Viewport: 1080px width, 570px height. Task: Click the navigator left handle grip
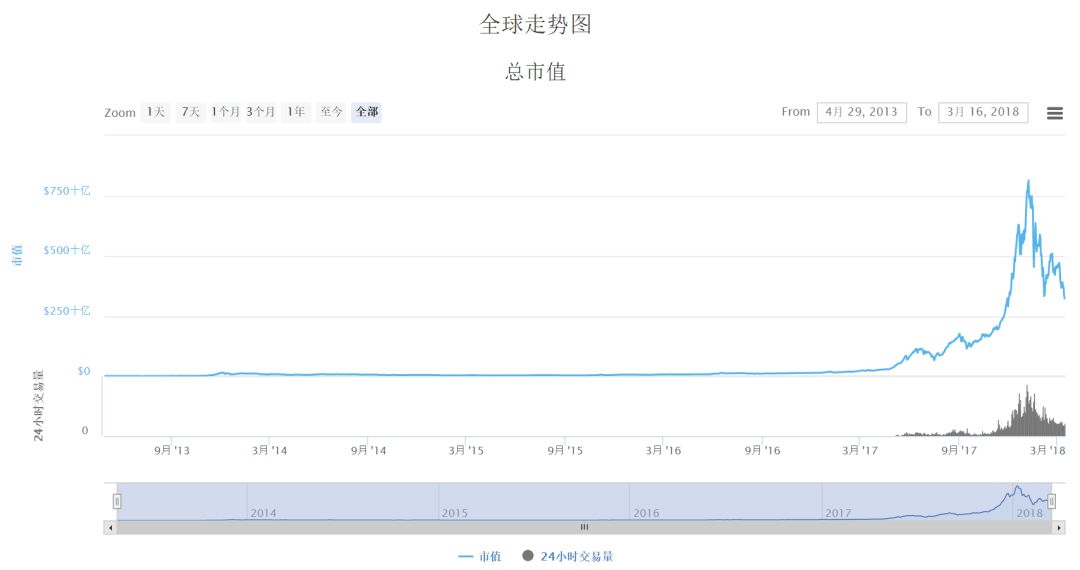117,501
